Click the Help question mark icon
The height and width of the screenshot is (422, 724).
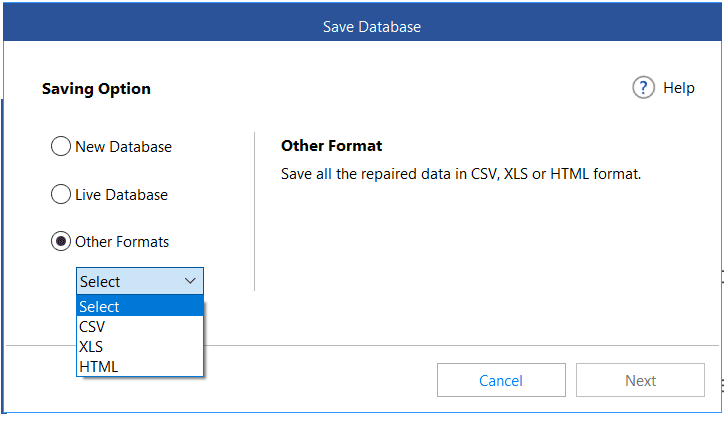[x=643, y=87]
